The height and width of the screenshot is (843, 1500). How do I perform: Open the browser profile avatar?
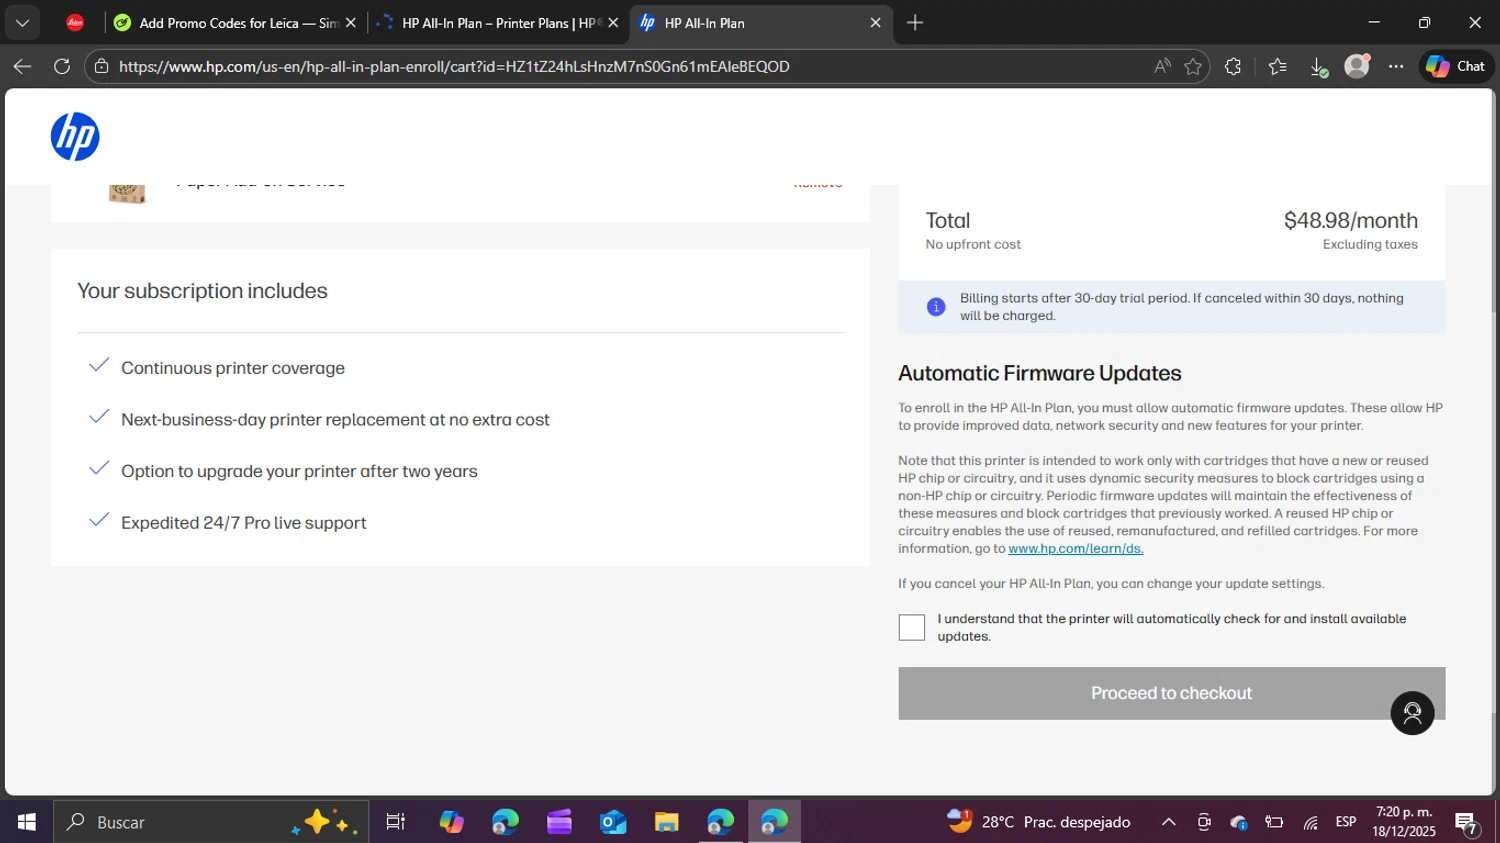(1357, 66)
